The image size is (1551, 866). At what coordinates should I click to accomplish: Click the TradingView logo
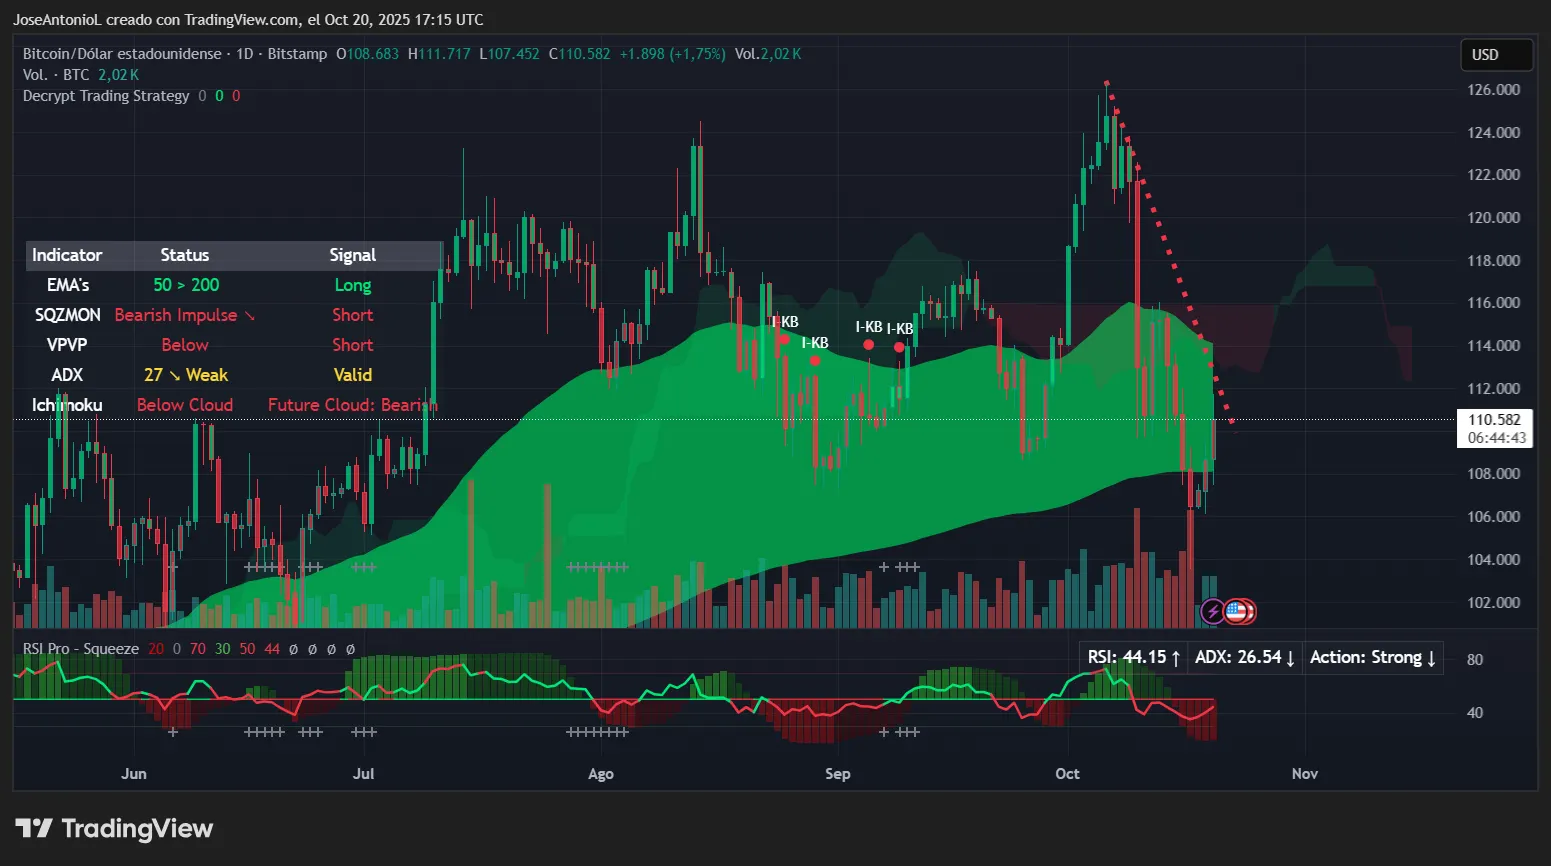pyautogui.click(x=113, y=828)
